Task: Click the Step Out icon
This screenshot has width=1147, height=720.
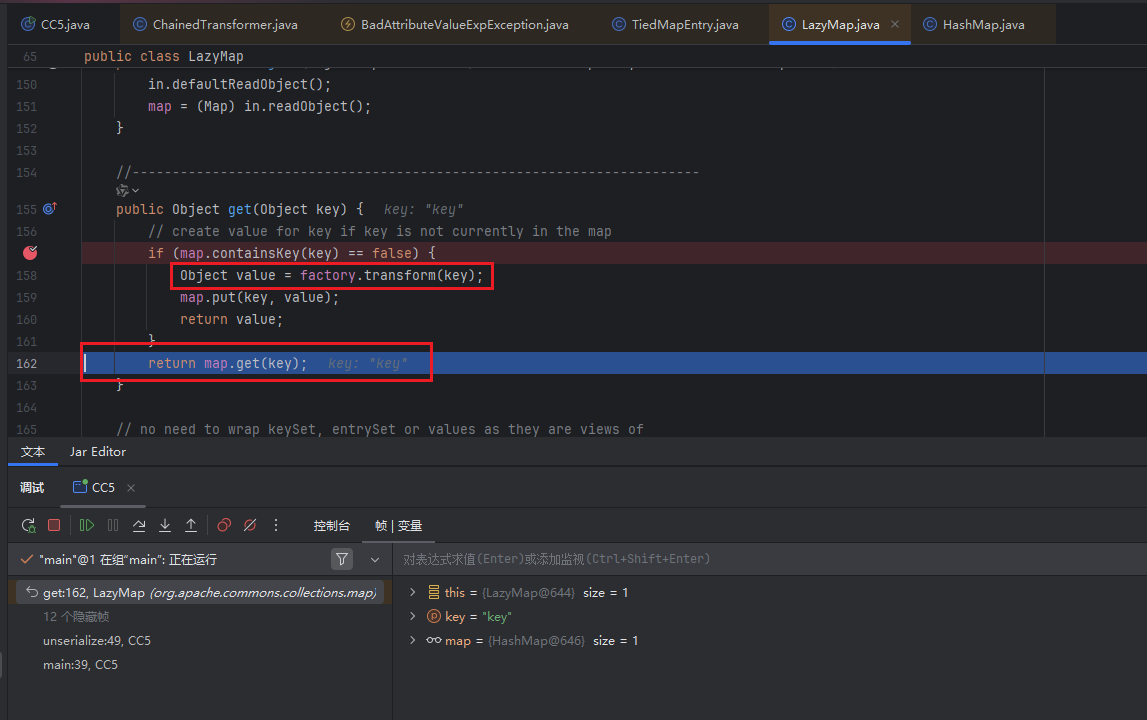Action: tap(191, 525)
